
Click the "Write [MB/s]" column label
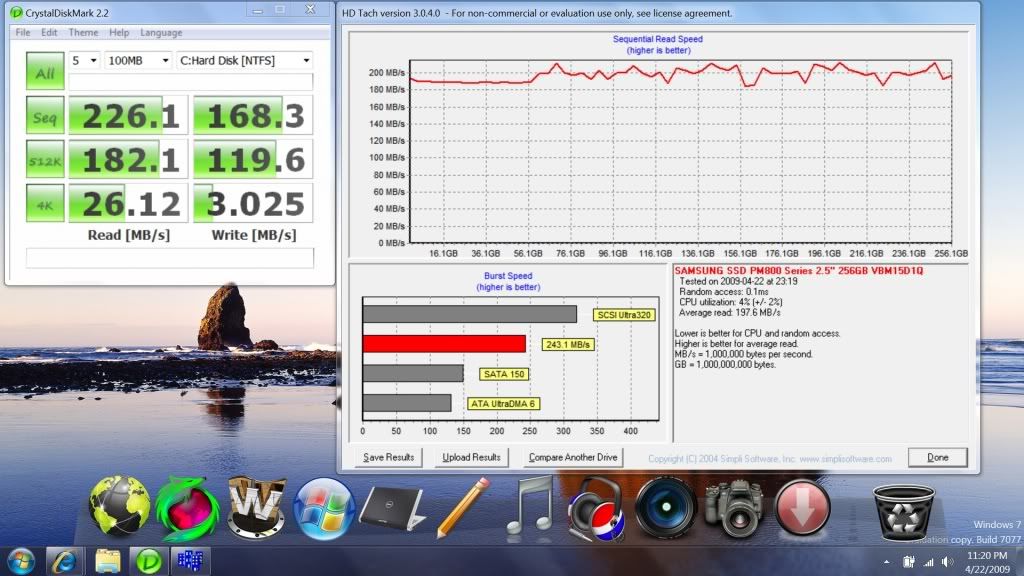click(x=253, y=235)
